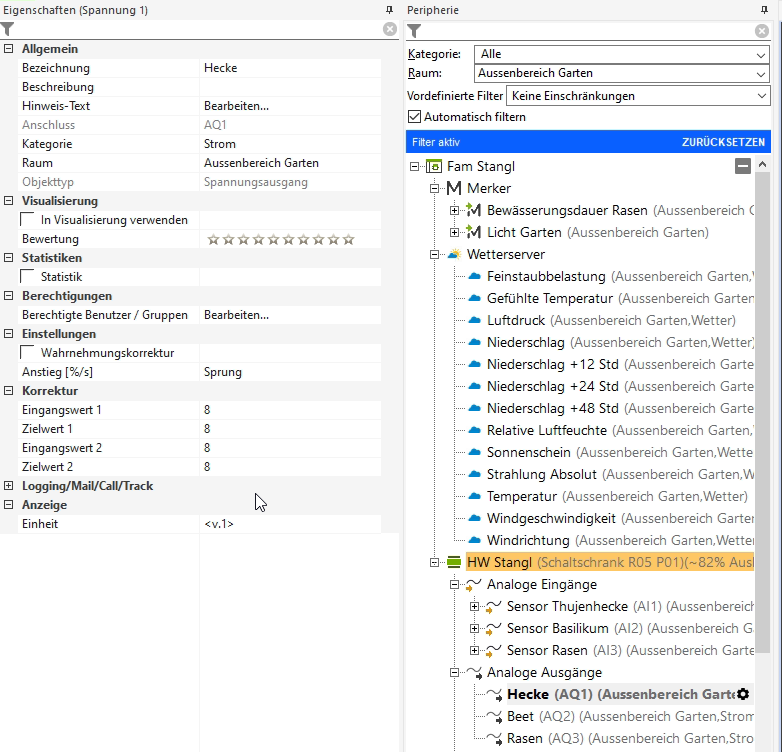Click the Anstieg value Sprung
Image resolution: width=782 pixels, height=752 pixels.
click(x=290, y=372)
